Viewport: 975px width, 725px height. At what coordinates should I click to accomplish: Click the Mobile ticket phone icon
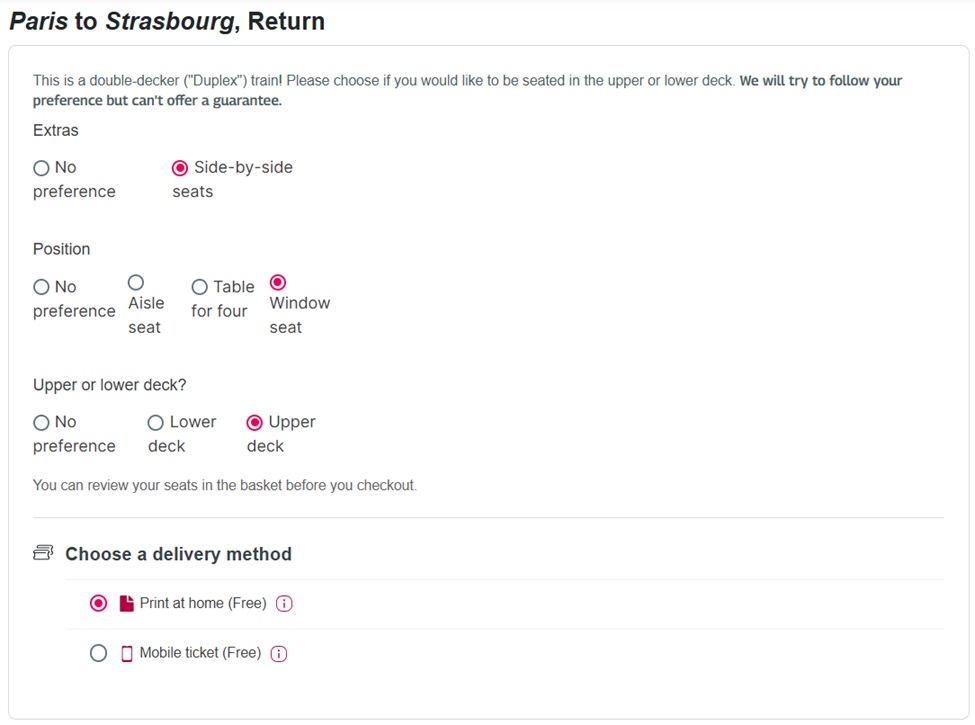click(x=126, y=653)
